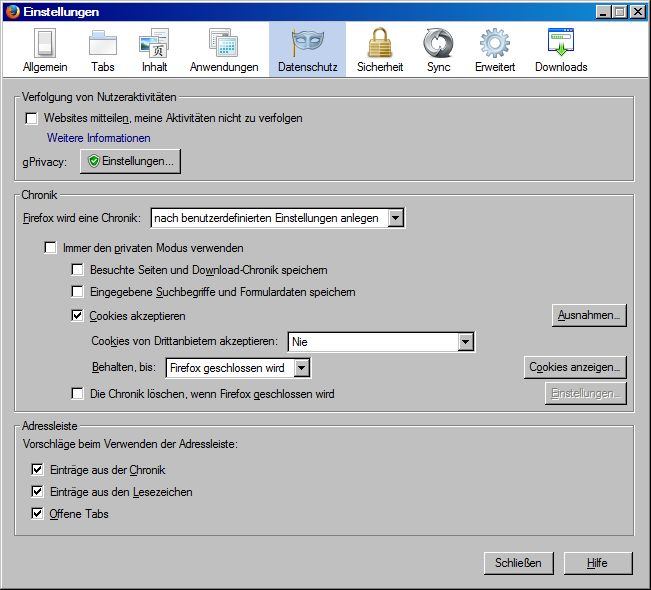Click the 'Hilfe' button
Image resolution: width=651 pixels, height=590 pixels.
click(598, 563)
